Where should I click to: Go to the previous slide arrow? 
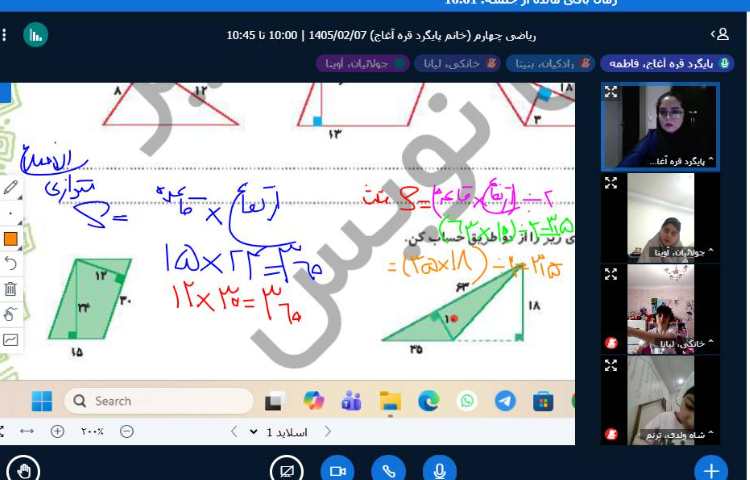[x=234, y=432]
